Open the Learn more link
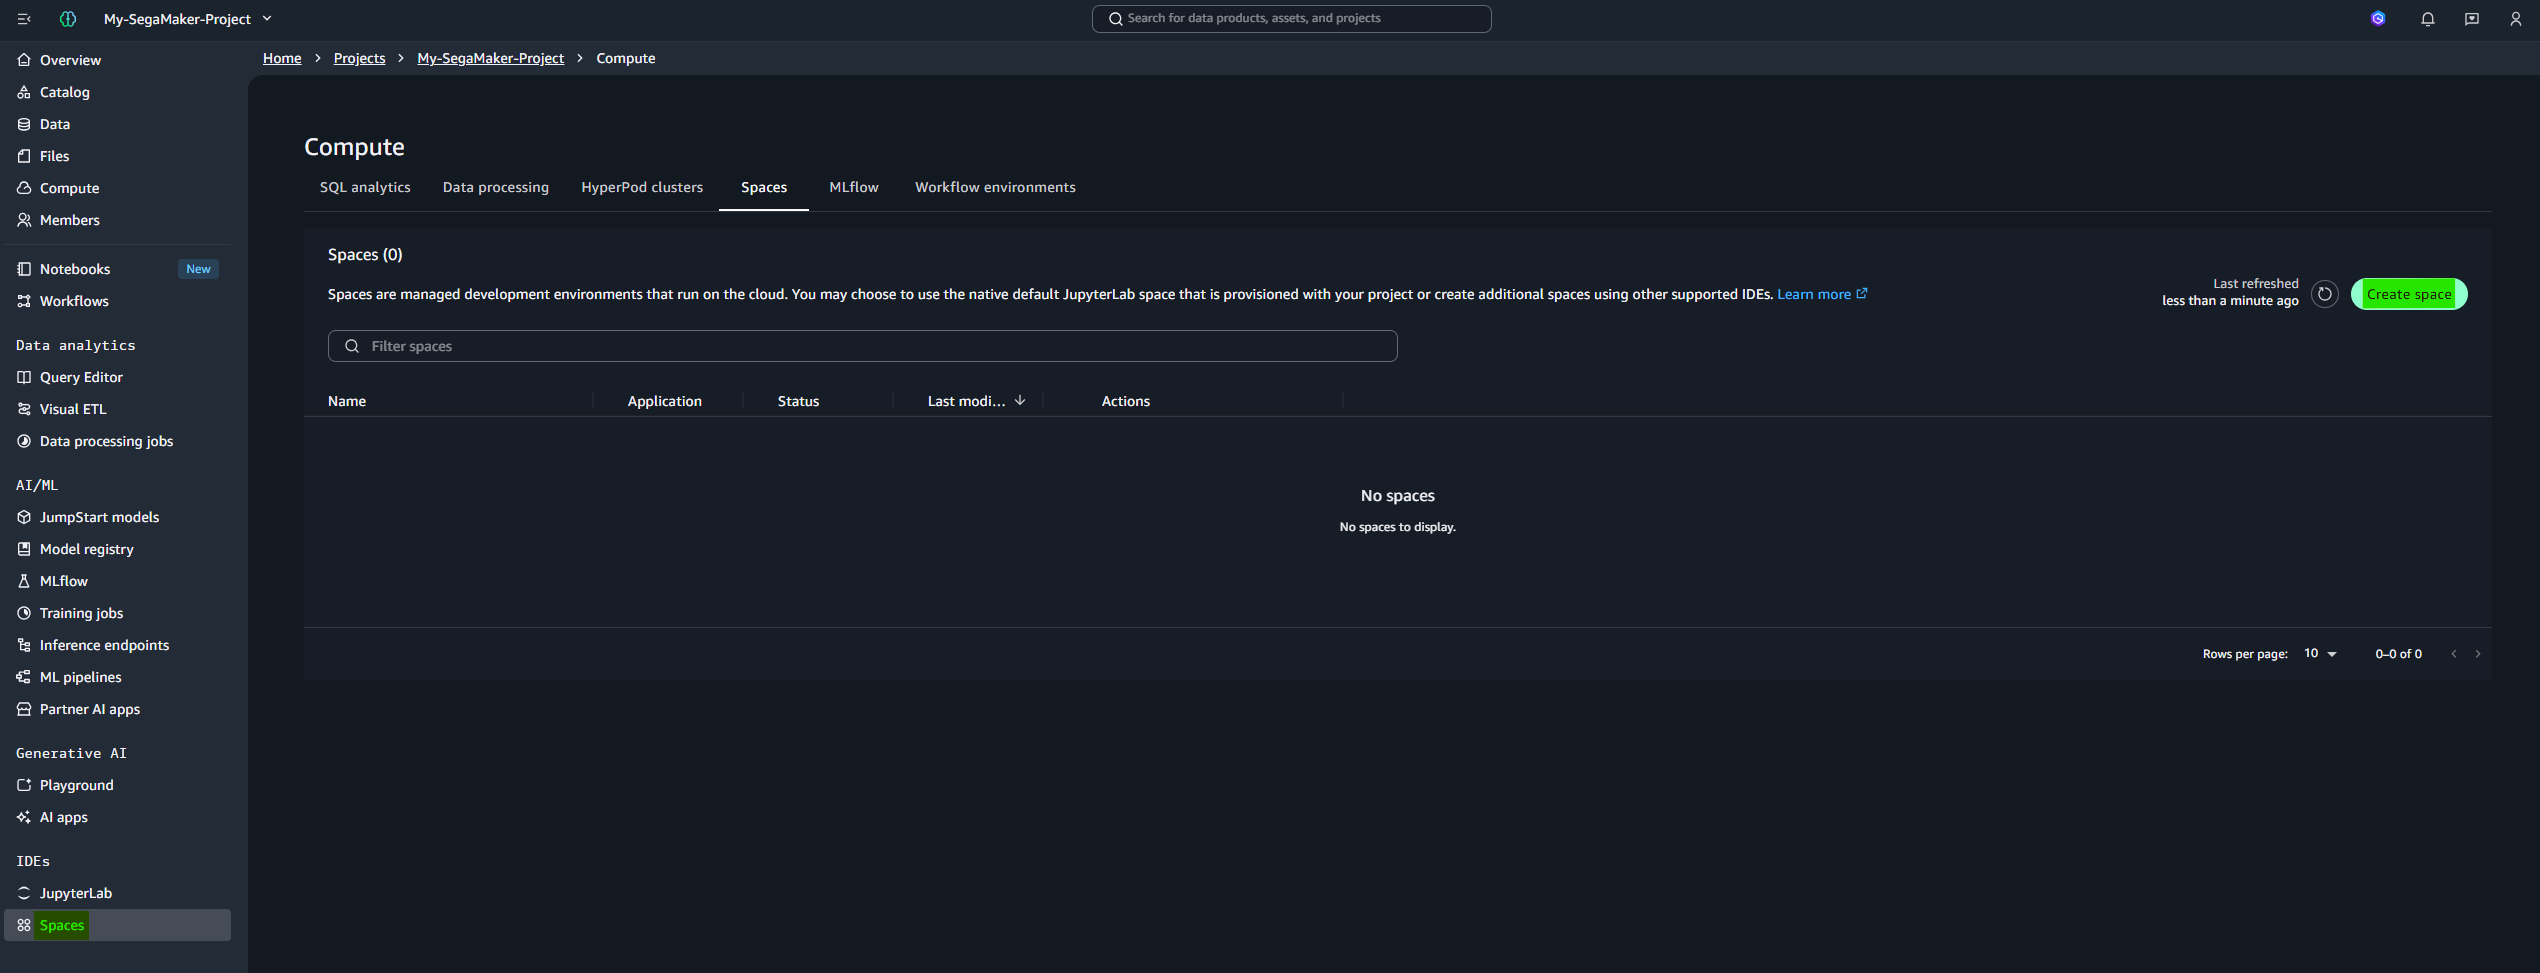The height and width of the screenshot is (973, 2540). click(x=1821, y=294)
